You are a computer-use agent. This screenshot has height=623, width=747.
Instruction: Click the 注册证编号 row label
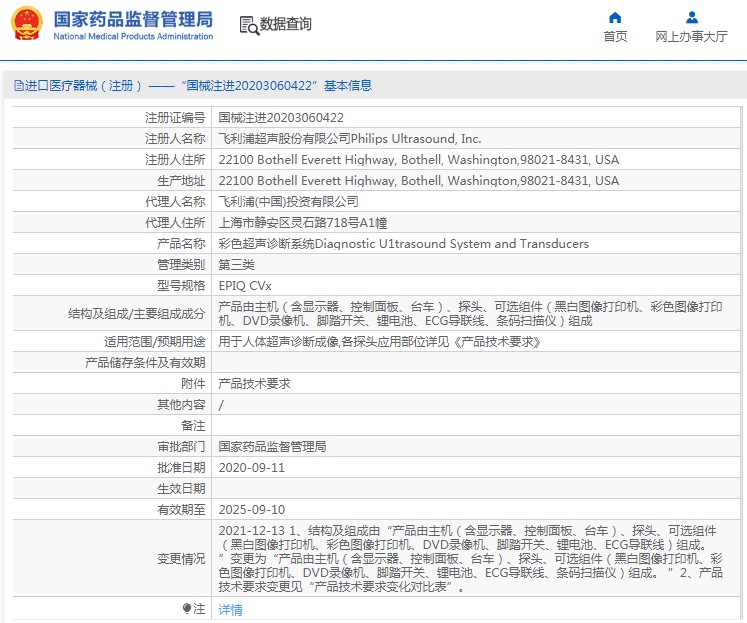(175, 118)
